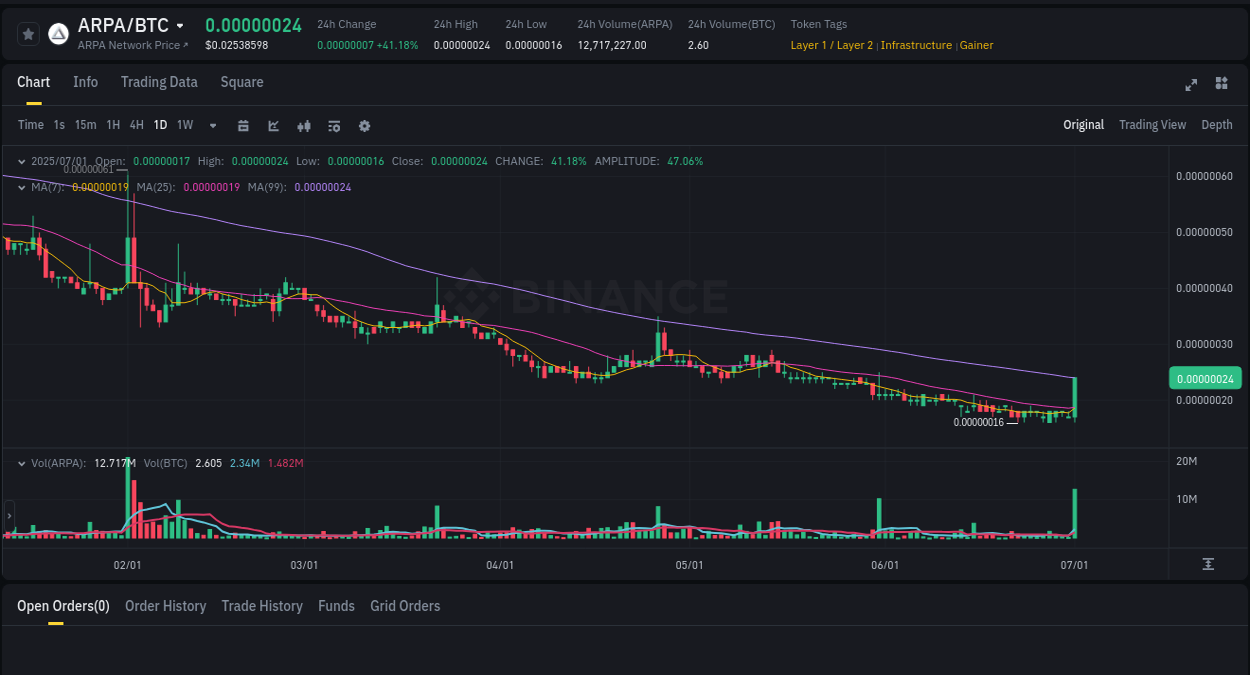Expand chart to fullscreen with arrows icon
This screenshot has height=675, width=1250.
[x=1190, y=84]
